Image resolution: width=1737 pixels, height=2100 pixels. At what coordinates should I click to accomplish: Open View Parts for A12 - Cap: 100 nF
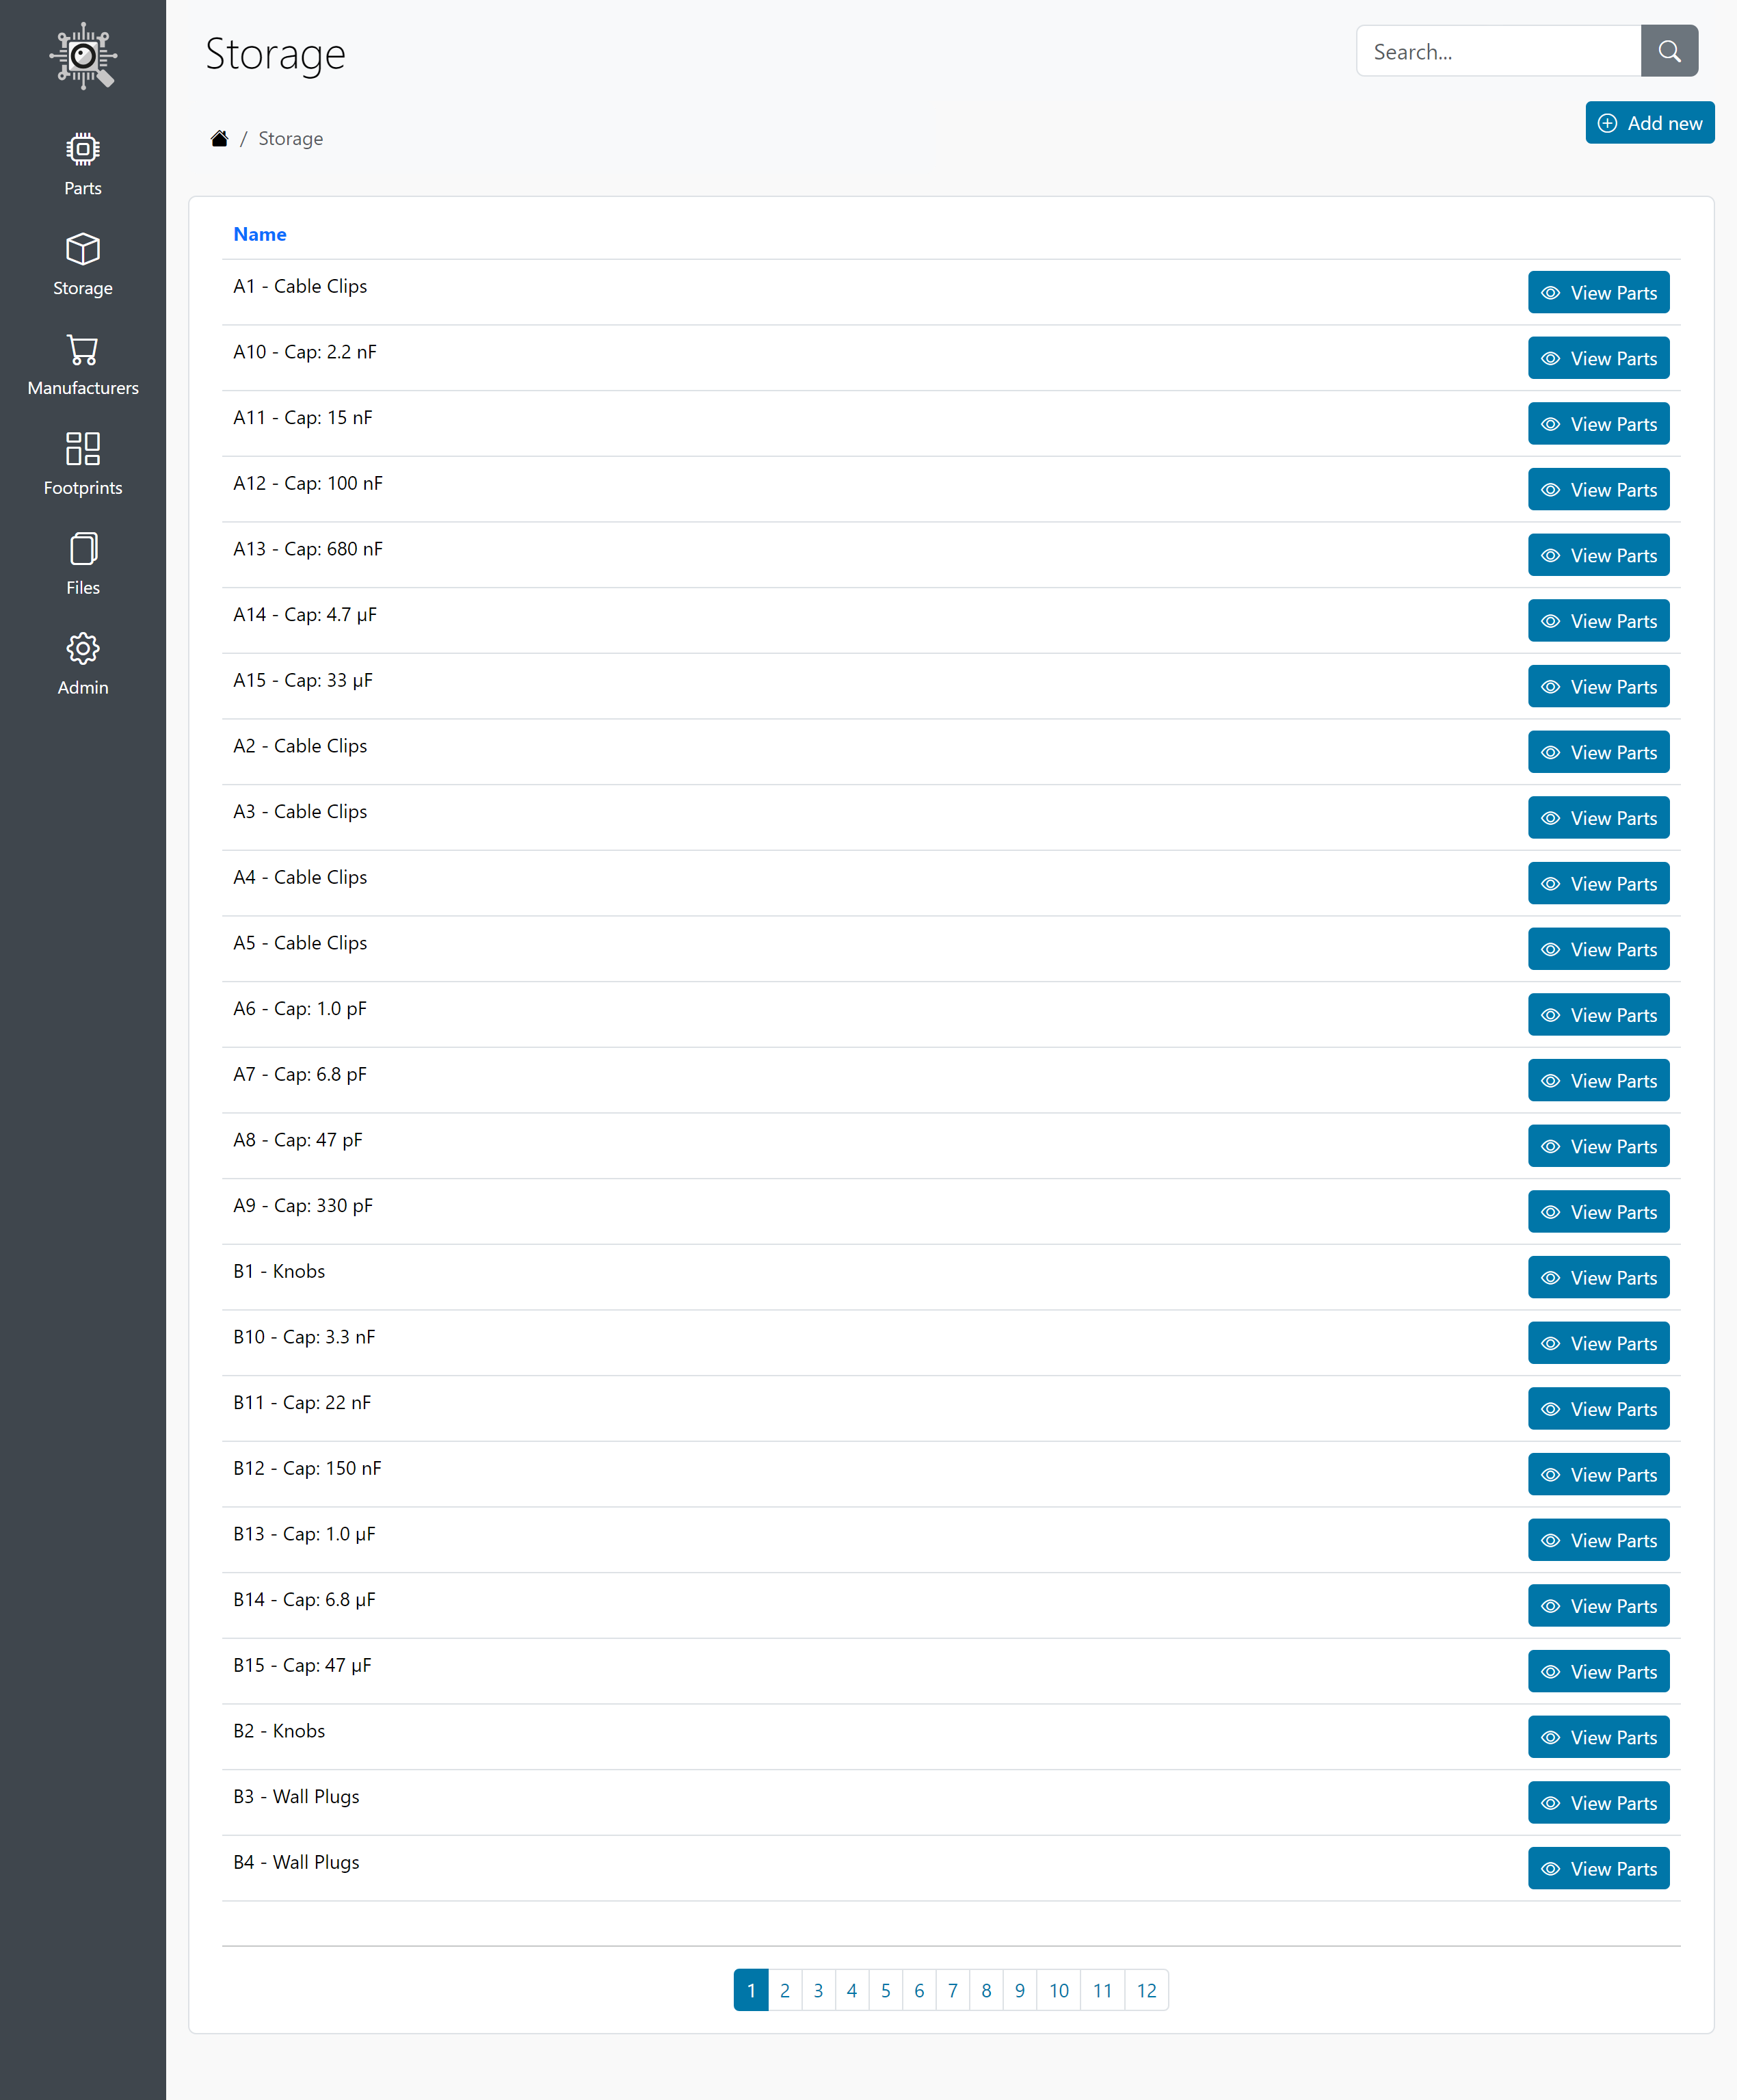1598,489
